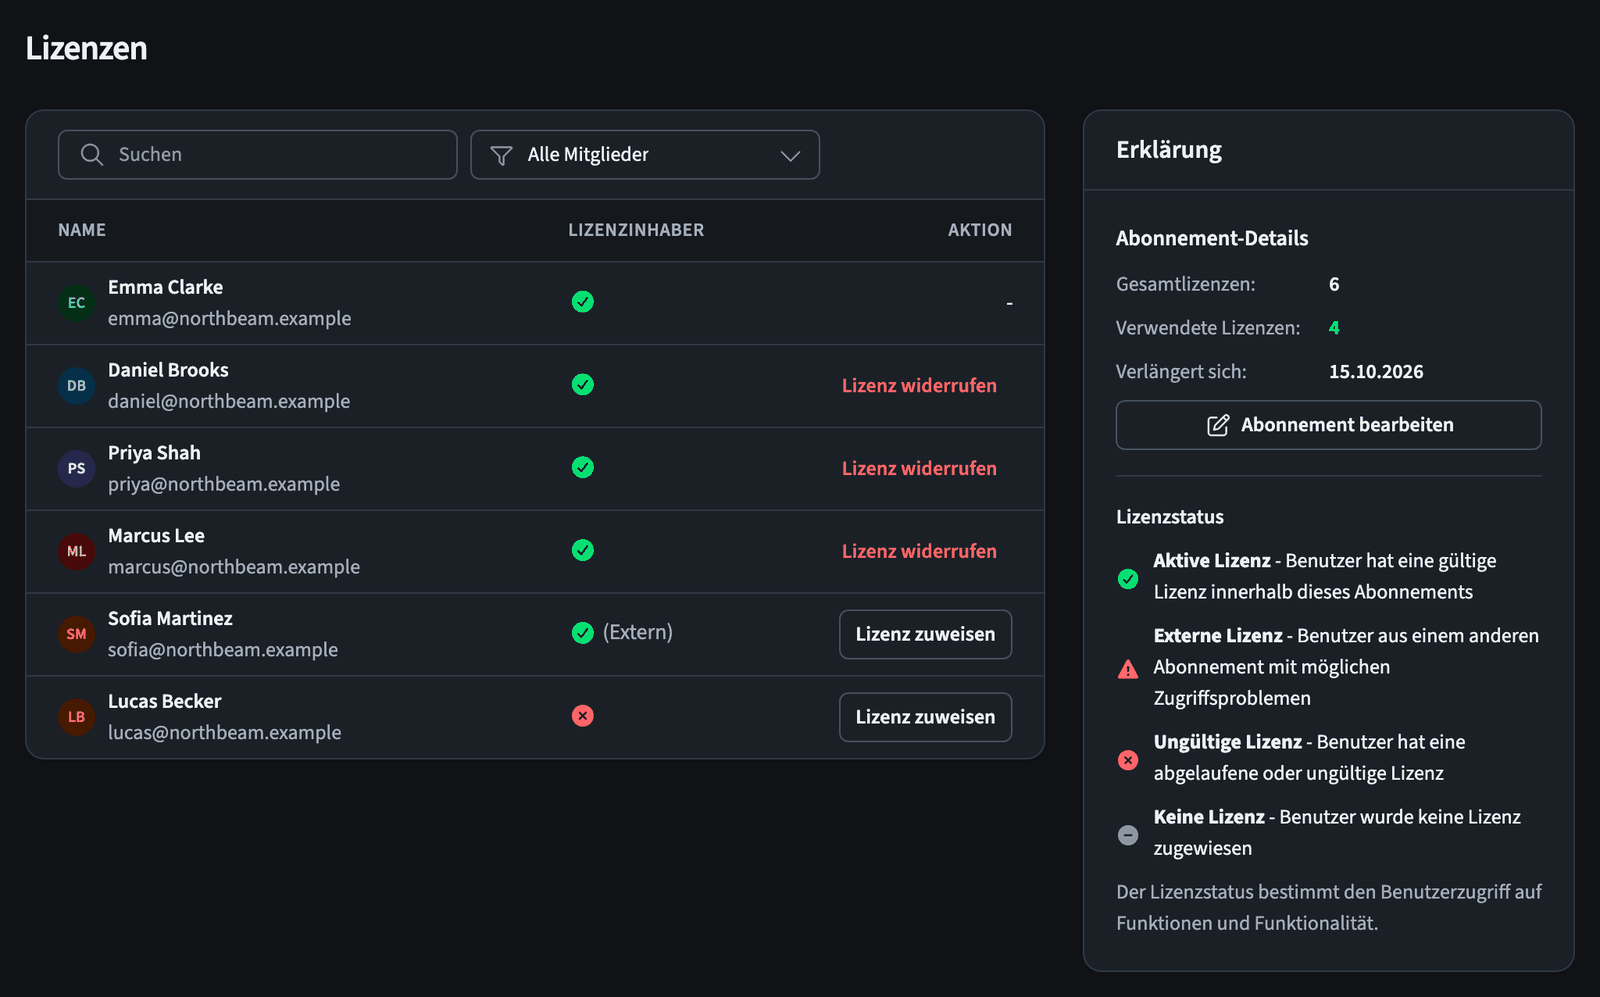
Task: Assign a license to Lucas Becker
Action: pyautogui.click(x=925, y=718)
